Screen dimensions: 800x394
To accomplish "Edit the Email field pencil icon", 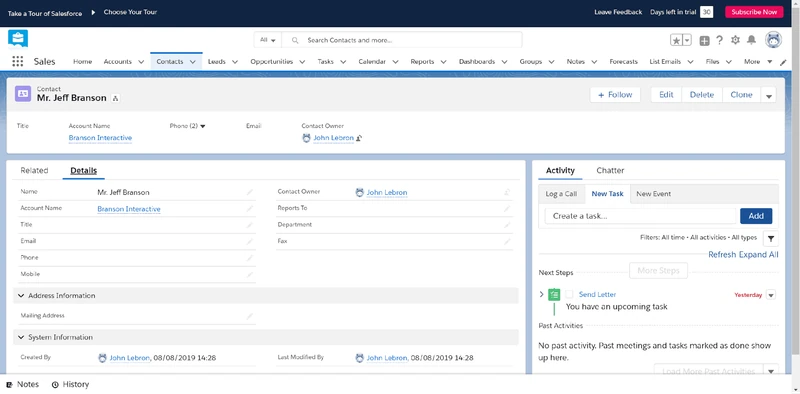I will click(249, 242).
